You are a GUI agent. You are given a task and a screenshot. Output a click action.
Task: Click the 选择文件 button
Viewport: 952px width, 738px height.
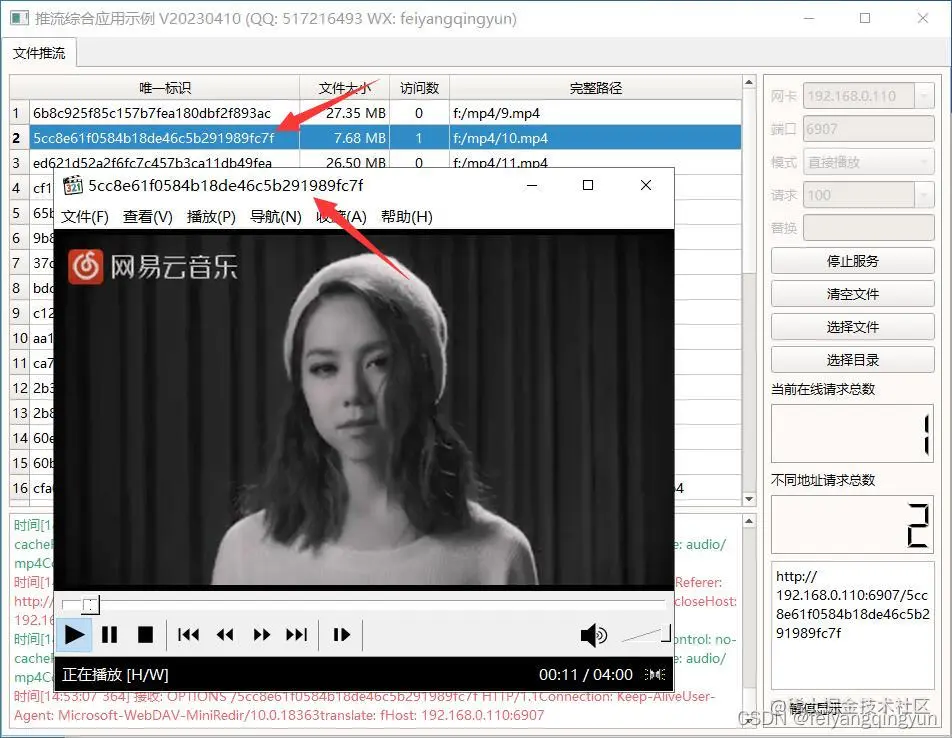(x=852, y=327)
